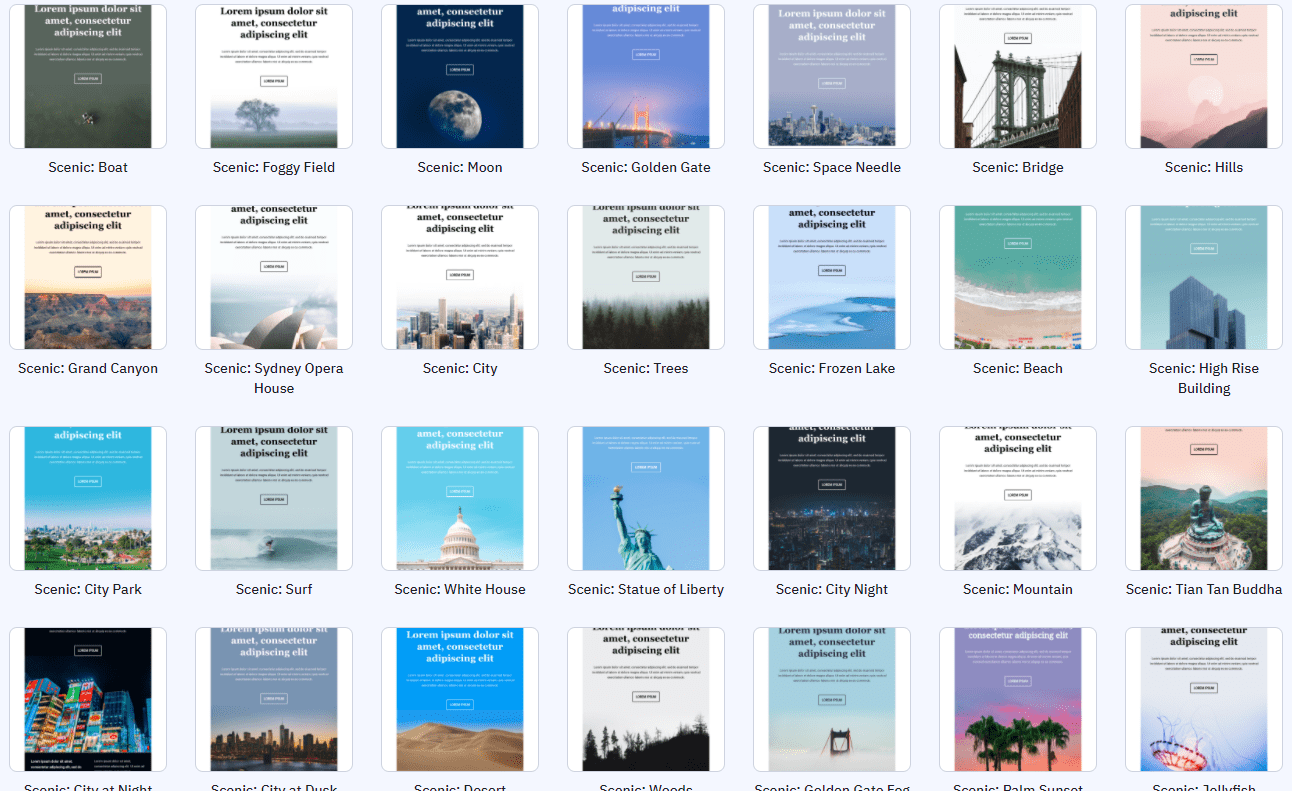Click the "Scenic: Space Needle" caption
Screen dimensions: 1292x791
(x=832, y=167)
